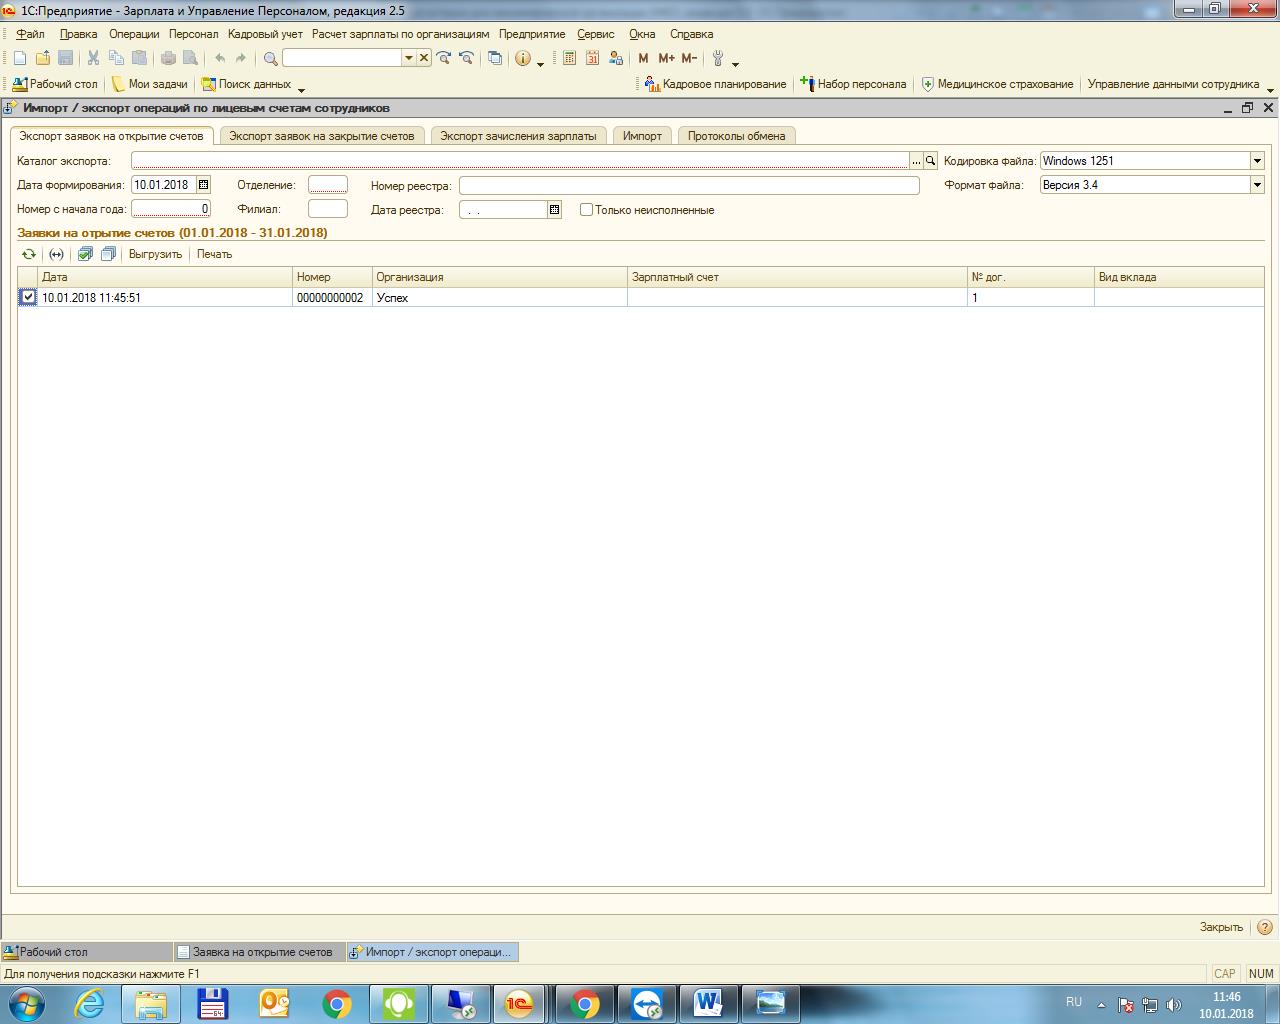
Task: Open the Сервис menu
Action: click(596, 34)
